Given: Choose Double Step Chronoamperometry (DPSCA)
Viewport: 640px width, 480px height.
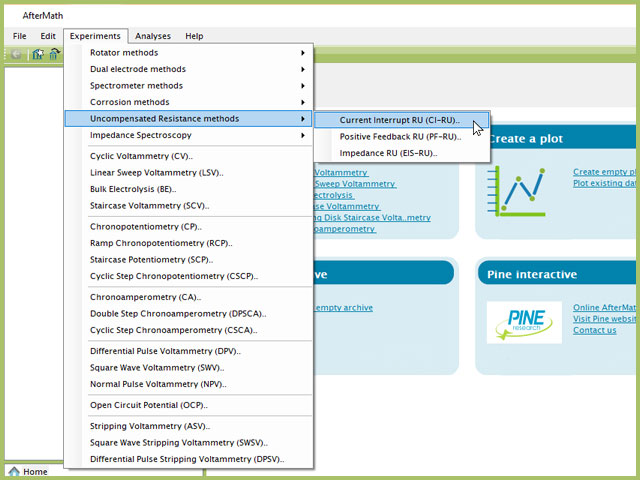Looking at the screenshot, I should (189, 314).
